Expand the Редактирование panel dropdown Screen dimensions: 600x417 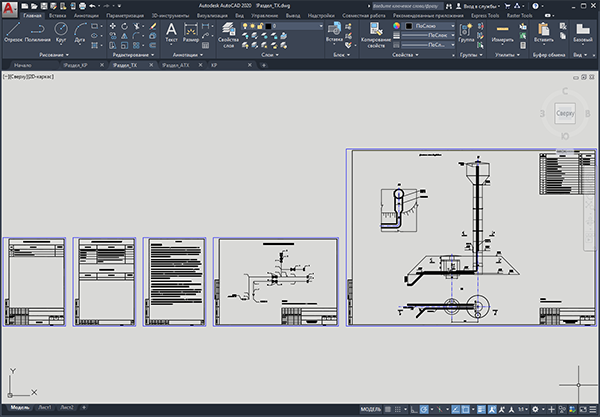(134, 55)
